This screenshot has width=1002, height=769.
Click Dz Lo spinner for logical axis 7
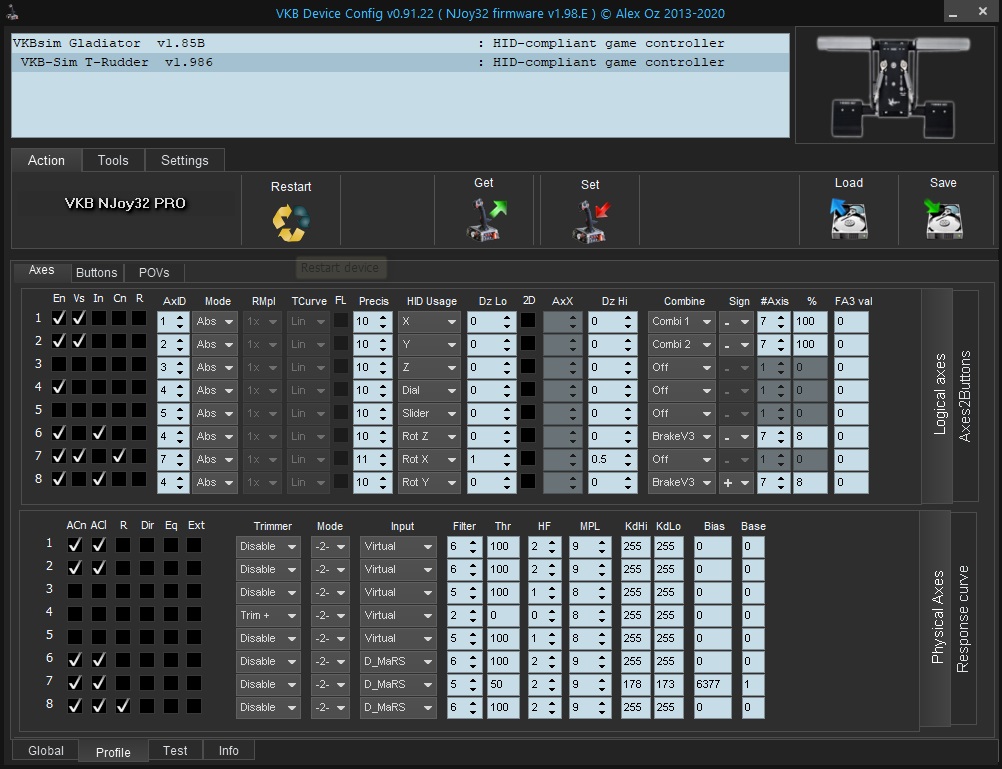(491, 460)
